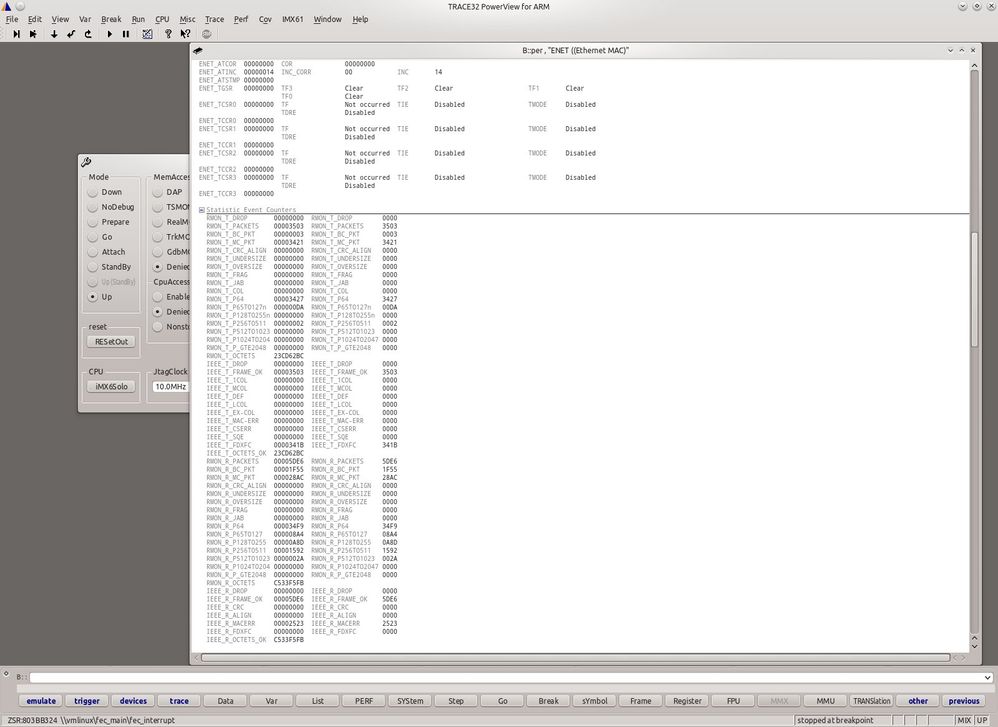Click the Go play toolbar icon
Viewport: 998px width, 727px height.
pos(109,34)
